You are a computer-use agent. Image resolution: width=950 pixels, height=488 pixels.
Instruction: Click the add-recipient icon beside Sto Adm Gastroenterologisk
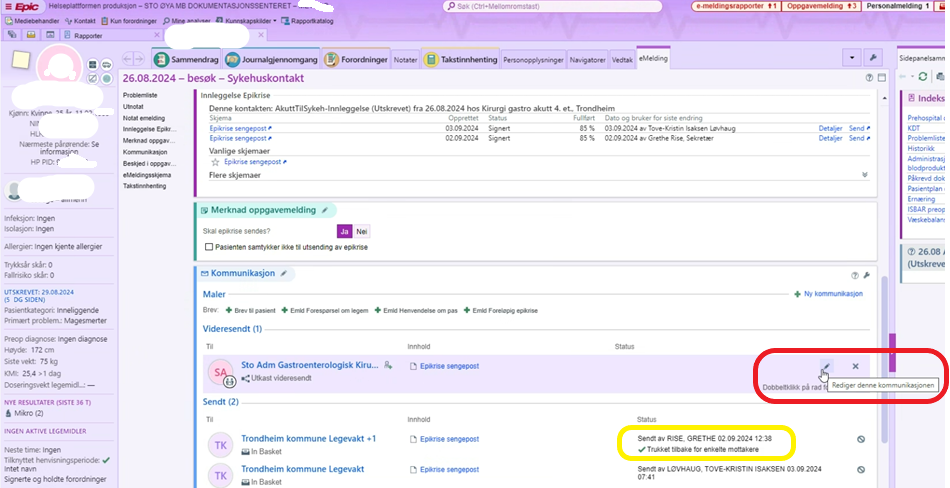(388, 366)
